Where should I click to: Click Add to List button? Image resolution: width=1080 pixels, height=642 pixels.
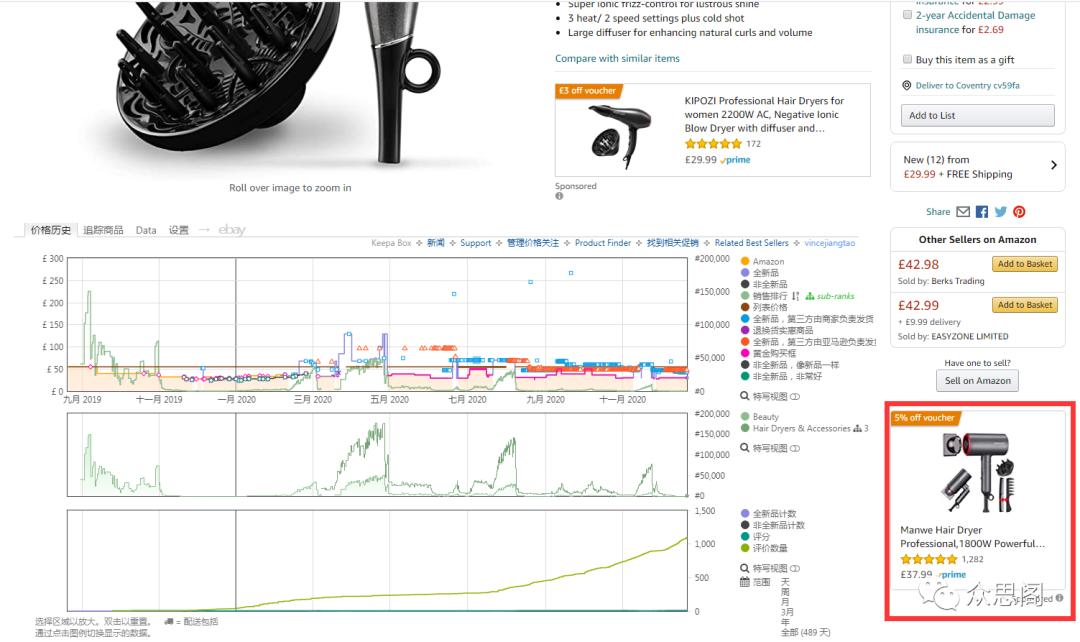pyautogui.click(x=977, y=116)
